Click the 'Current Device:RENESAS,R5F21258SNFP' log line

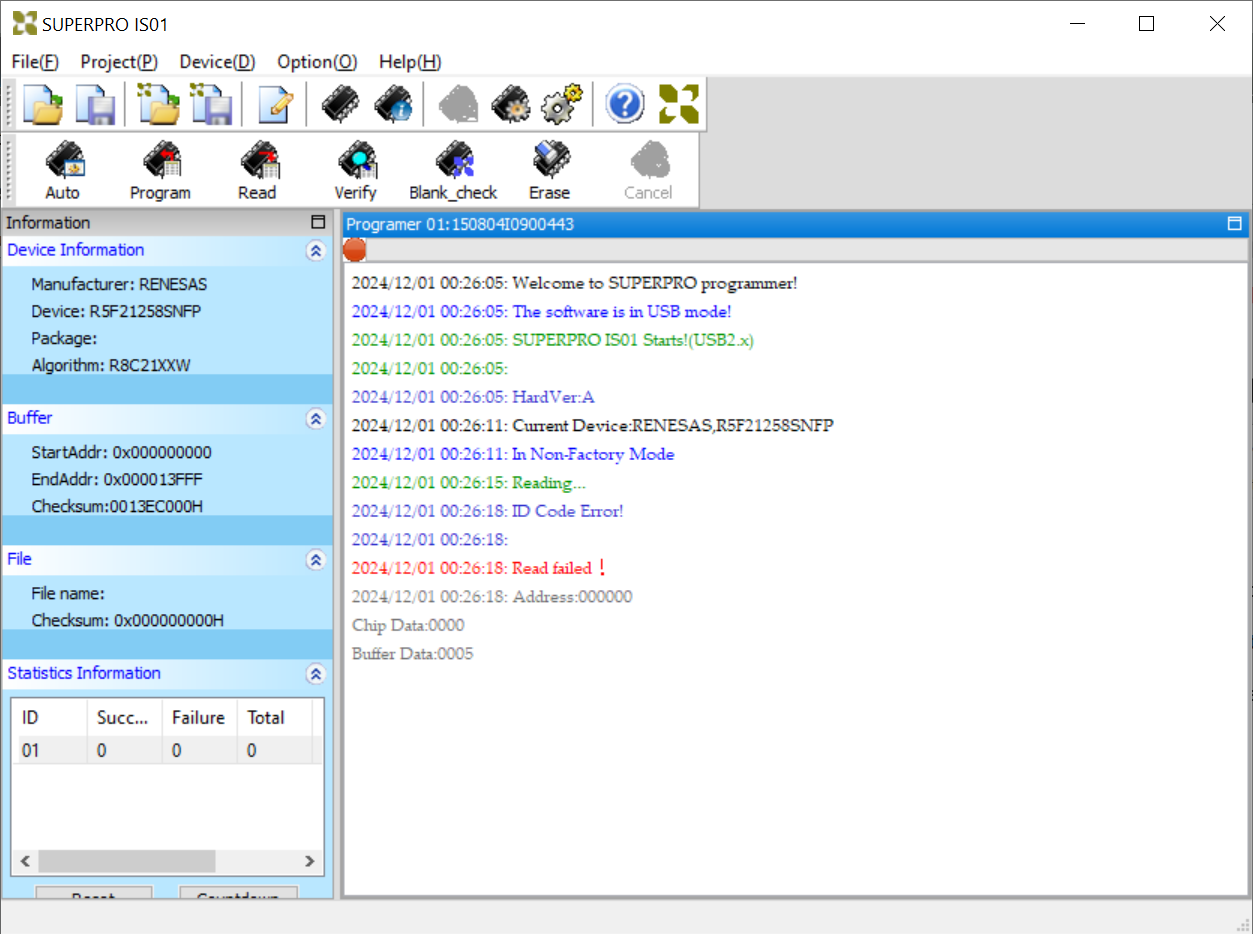pos(592,425)
